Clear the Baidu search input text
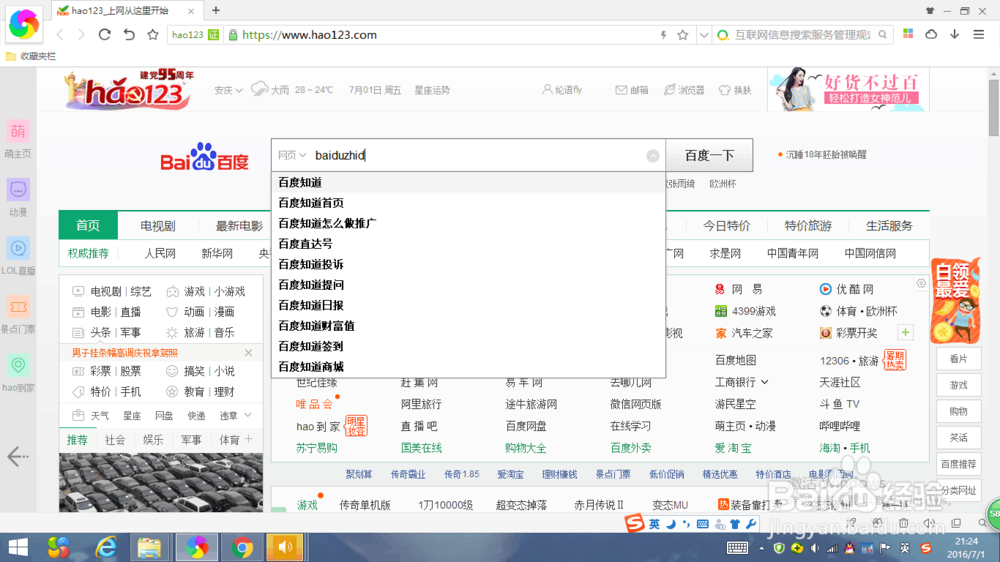The image size is (1000, 562). tap(652, 156)
